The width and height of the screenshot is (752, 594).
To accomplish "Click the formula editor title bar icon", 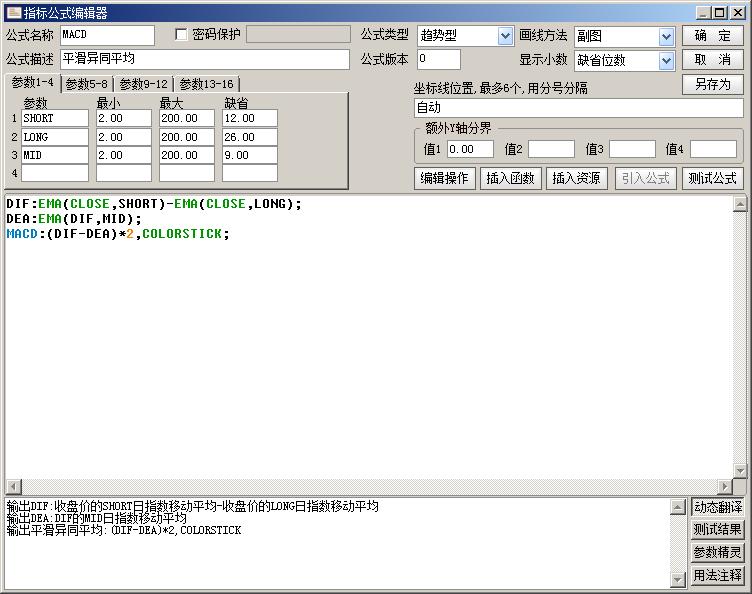I will [13, 12].
